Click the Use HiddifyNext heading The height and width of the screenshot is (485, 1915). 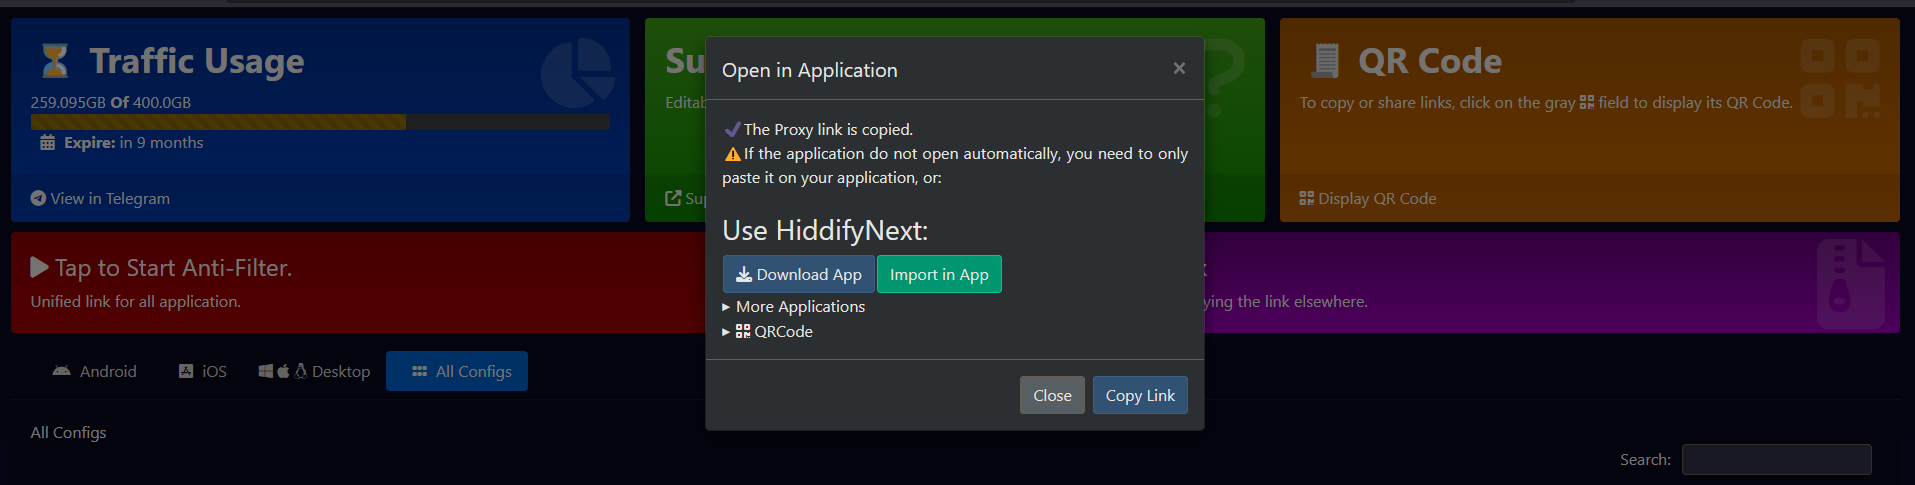pyautogui.click(x=825, y=230)
